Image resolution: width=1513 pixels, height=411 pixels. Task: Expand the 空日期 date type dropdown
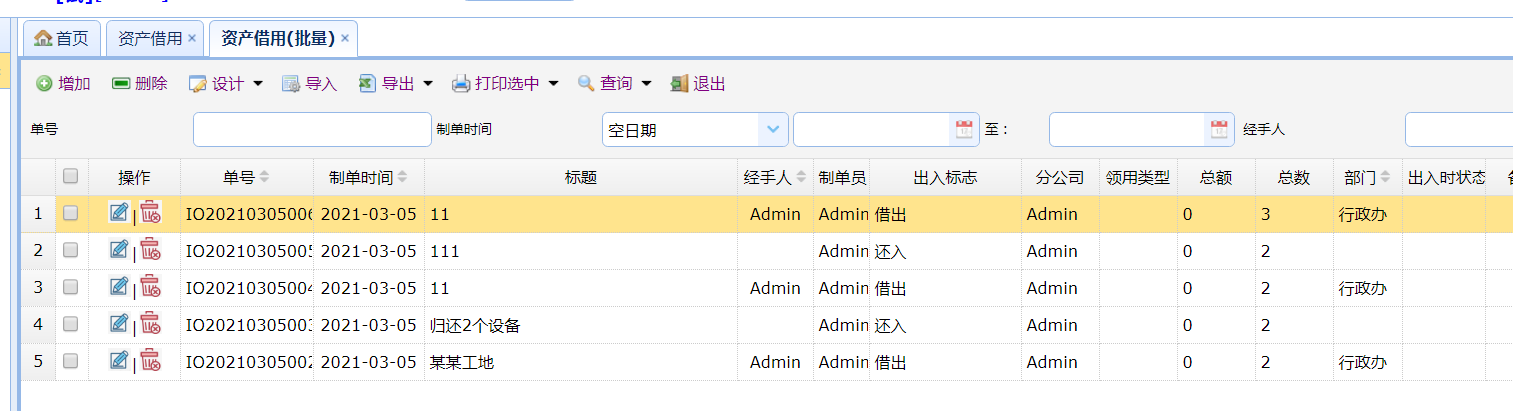click(772, 129)
